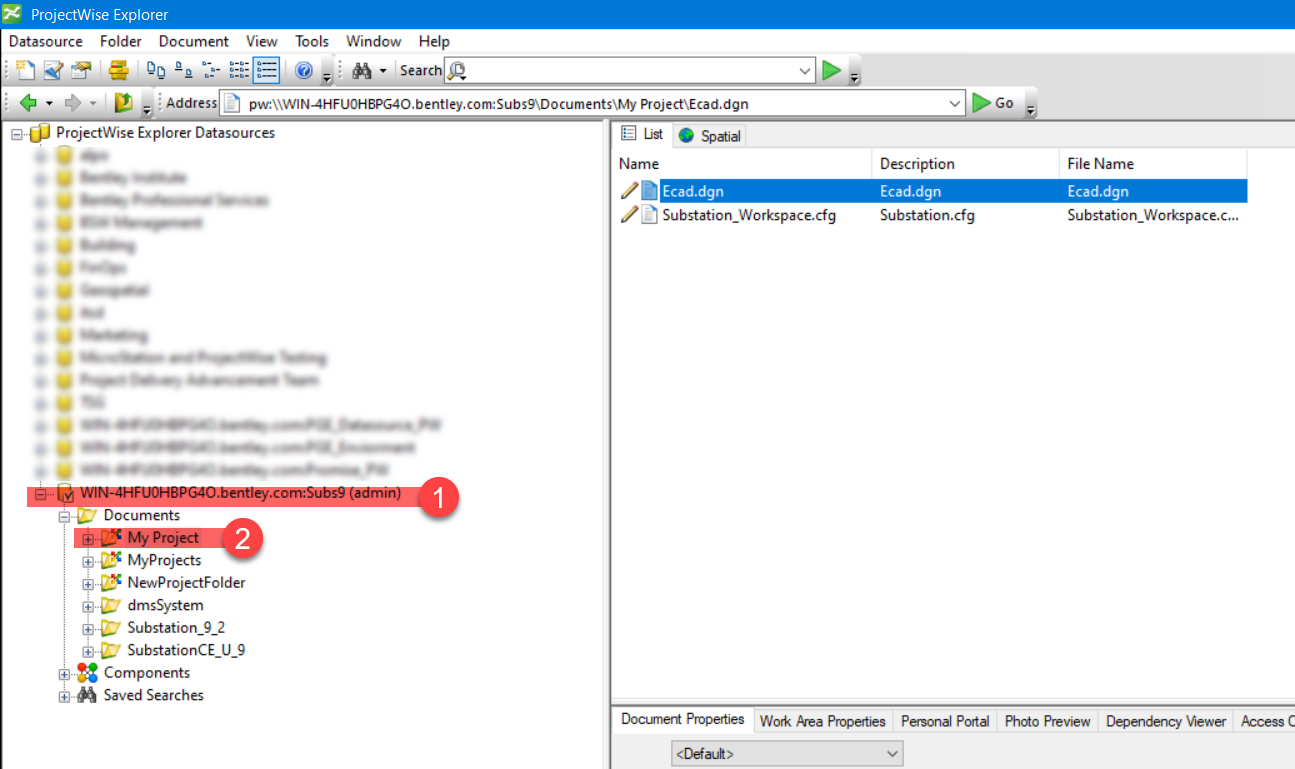1295x769 pixels.
Task: Expand the Components node
Action: [64, 673]
